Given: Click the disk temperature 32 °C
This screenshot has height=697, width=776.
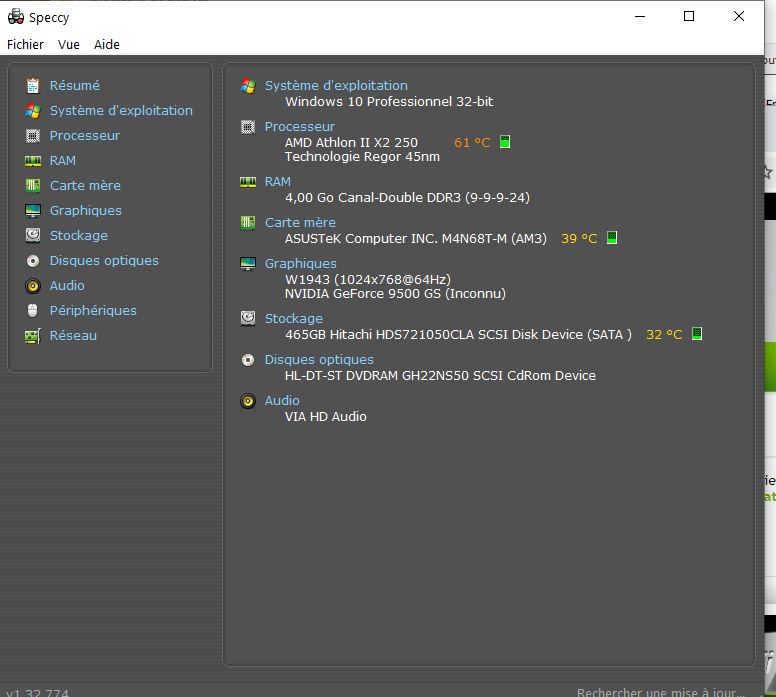Looking at the screenshot, I should pos(664,335).
